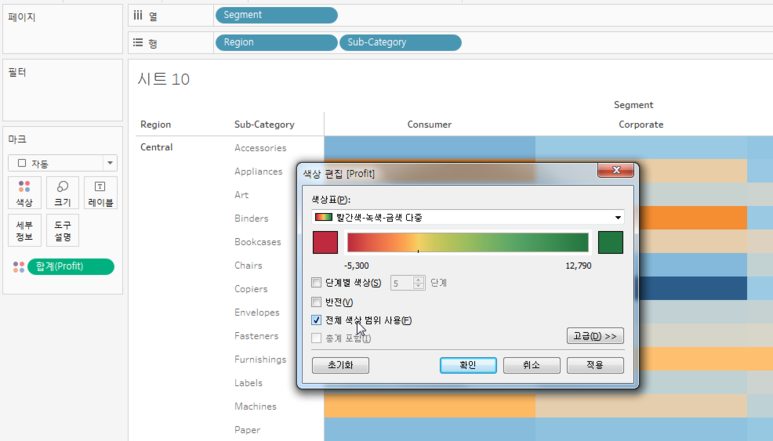
Task: Select the Bookcases row label
Action: coord(257,242)
